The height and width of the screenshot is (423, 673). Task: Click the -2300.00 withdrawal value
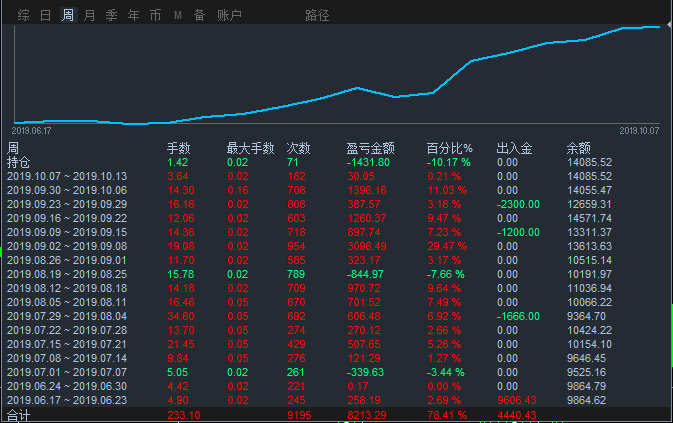point(518,204)
